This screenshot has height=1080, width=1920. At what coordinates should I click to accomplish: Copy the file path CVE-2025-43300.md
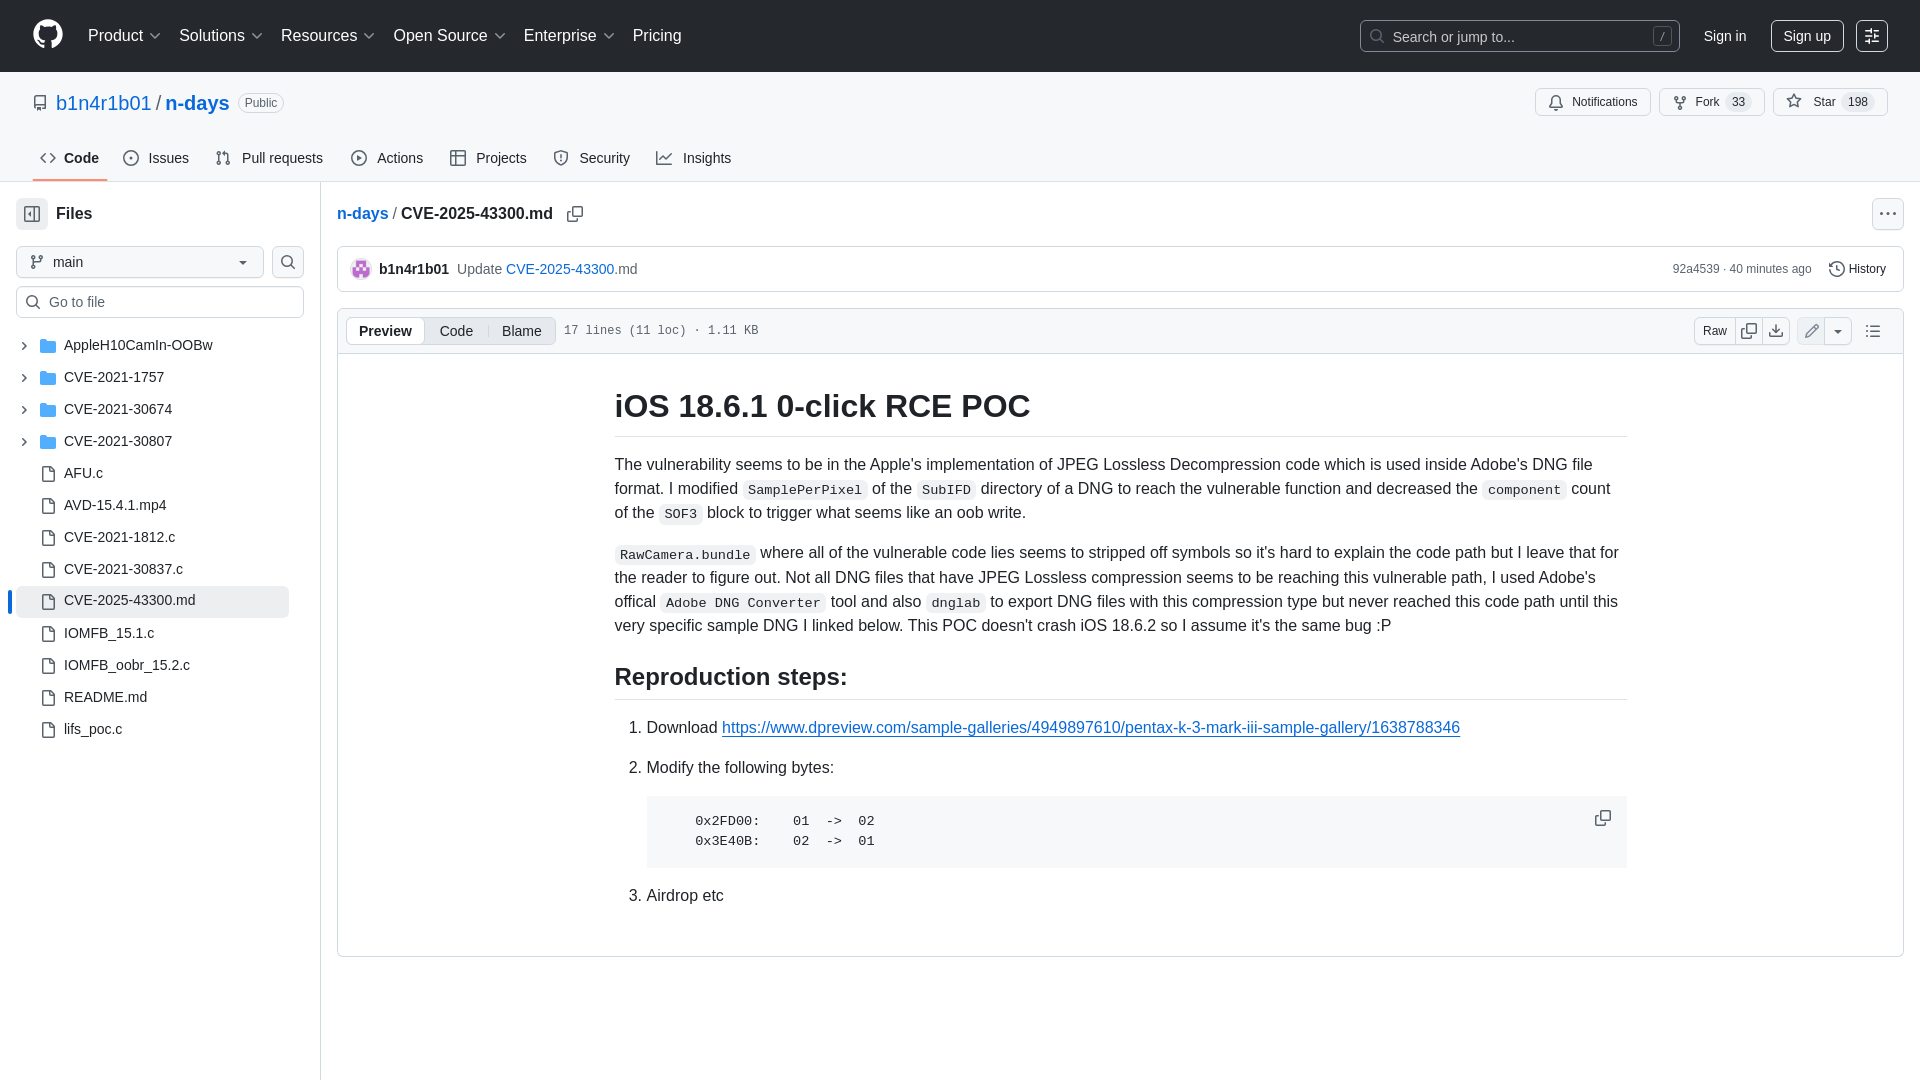point(575,214)
